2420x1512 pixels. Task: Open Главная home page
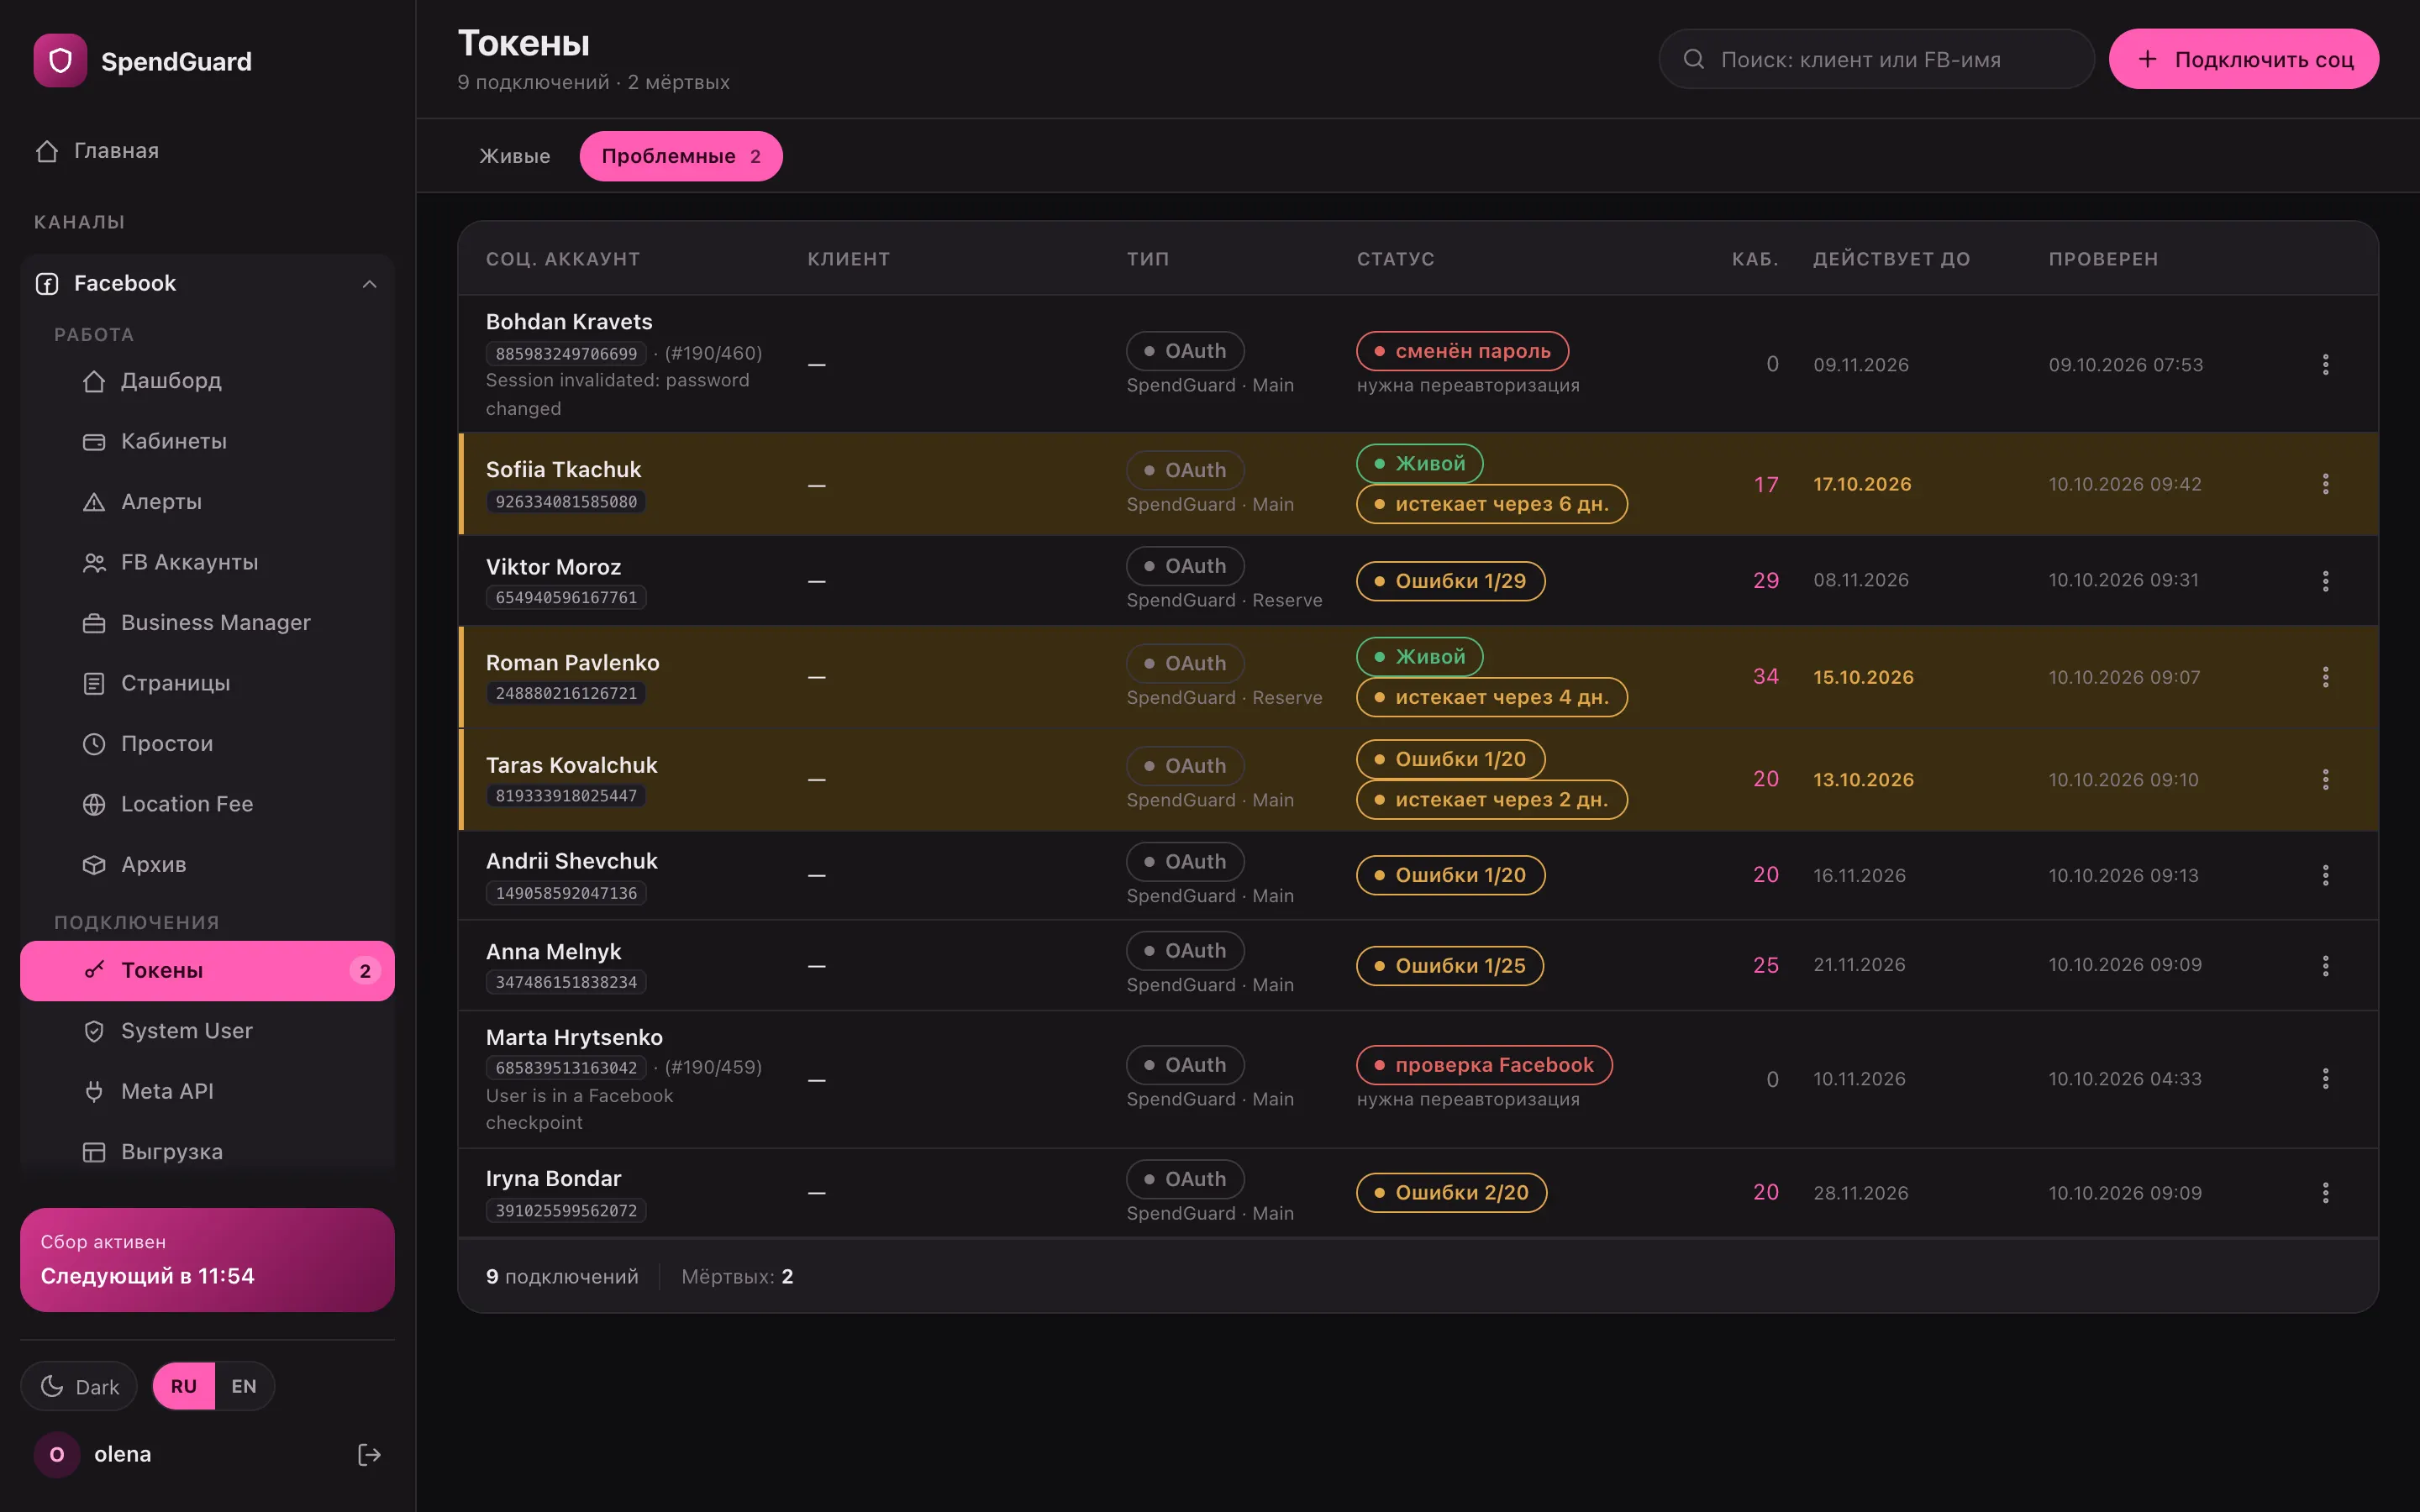click(207, 151)
